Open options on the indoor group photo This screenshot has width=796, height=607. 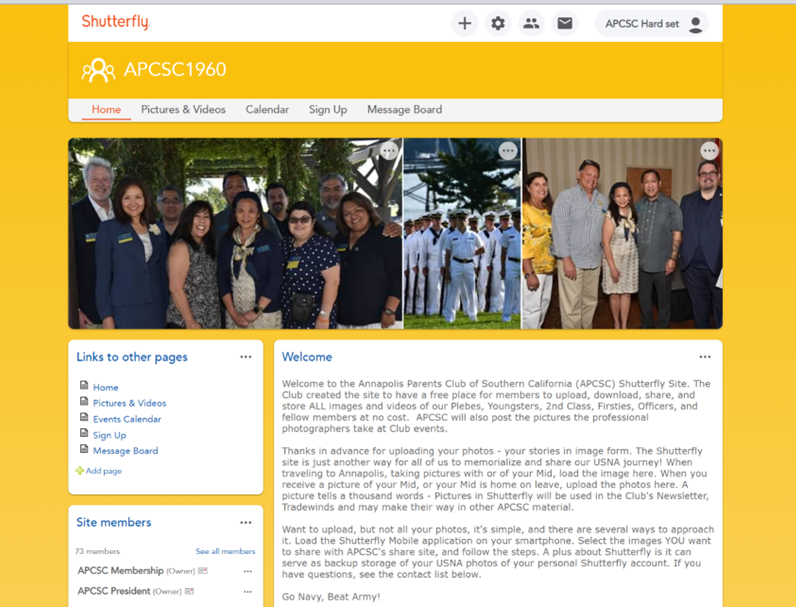click(x=709, y=151)
